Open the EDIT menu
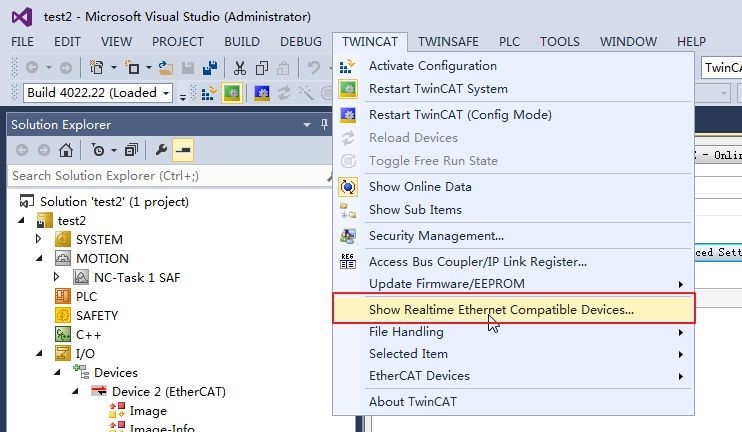This screenshot has height=432, width=742. pos(67,42)
